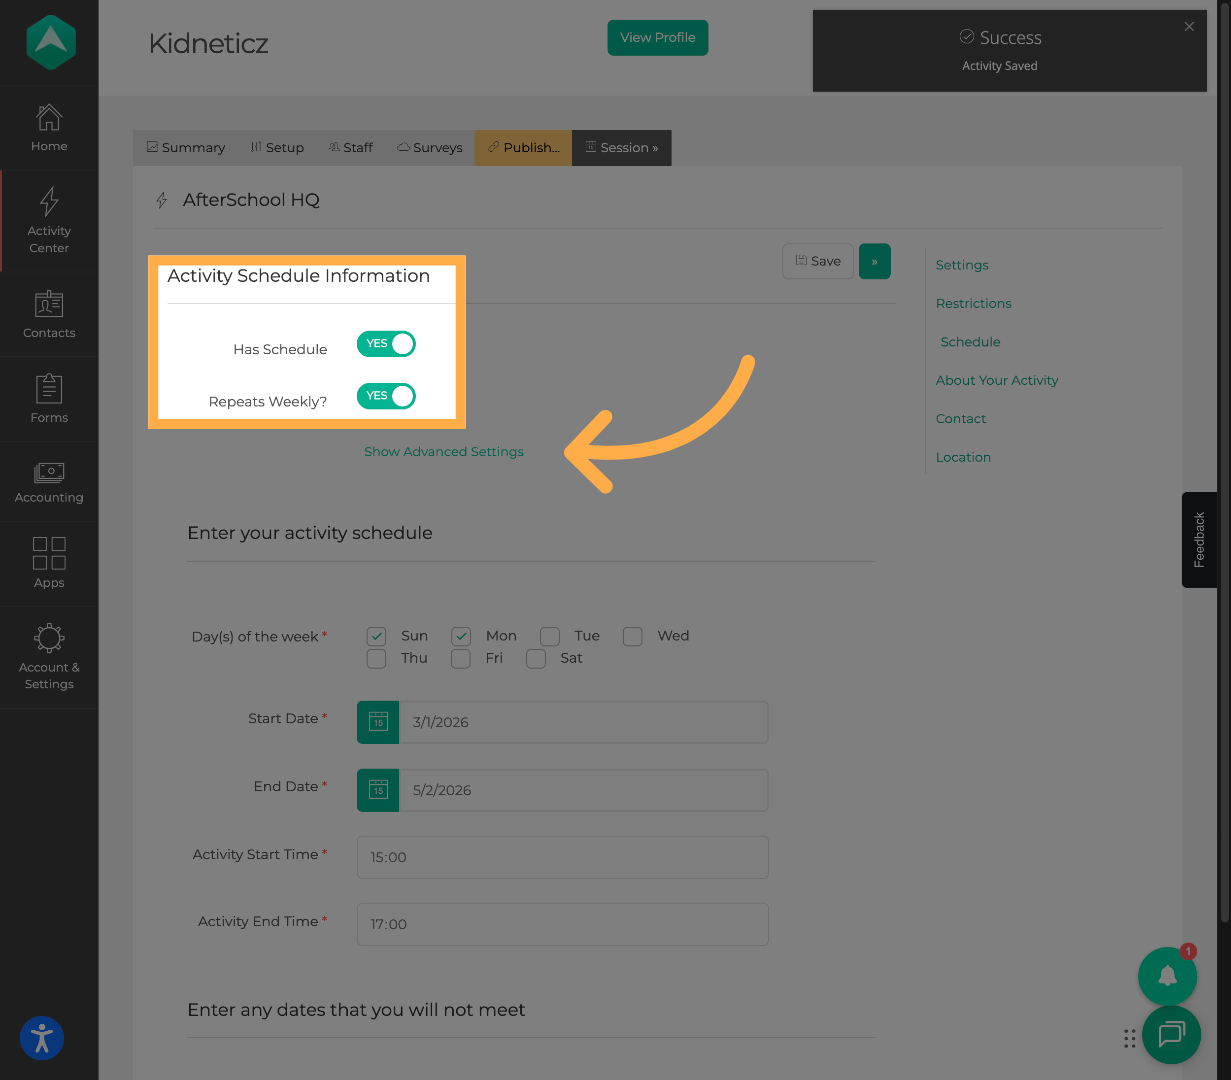The image size is (1231, 1080).
Task: Turn off the Has Schedule toggle
Action: [386, 343]
